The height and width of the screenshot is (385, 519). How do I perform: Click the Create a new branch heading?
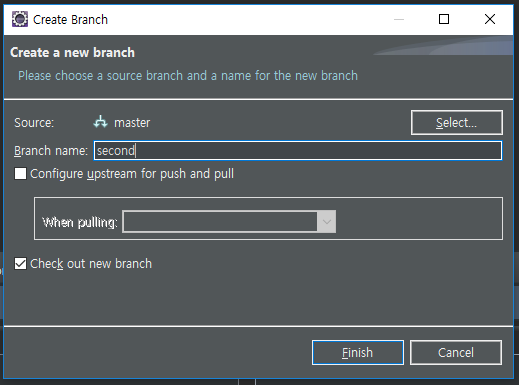tap(72, 53)
